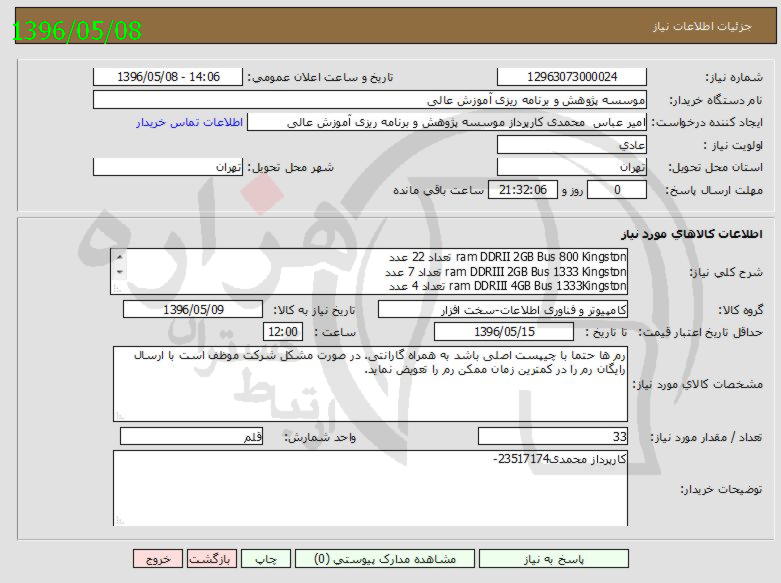Open 'اطلاعات تماس خریدار' contact link
The height and width of the screenshot is (583, 781).
(190, 122)
